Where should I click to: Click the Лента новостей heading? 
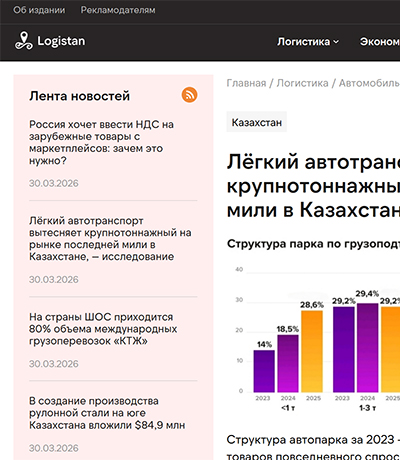79,96
